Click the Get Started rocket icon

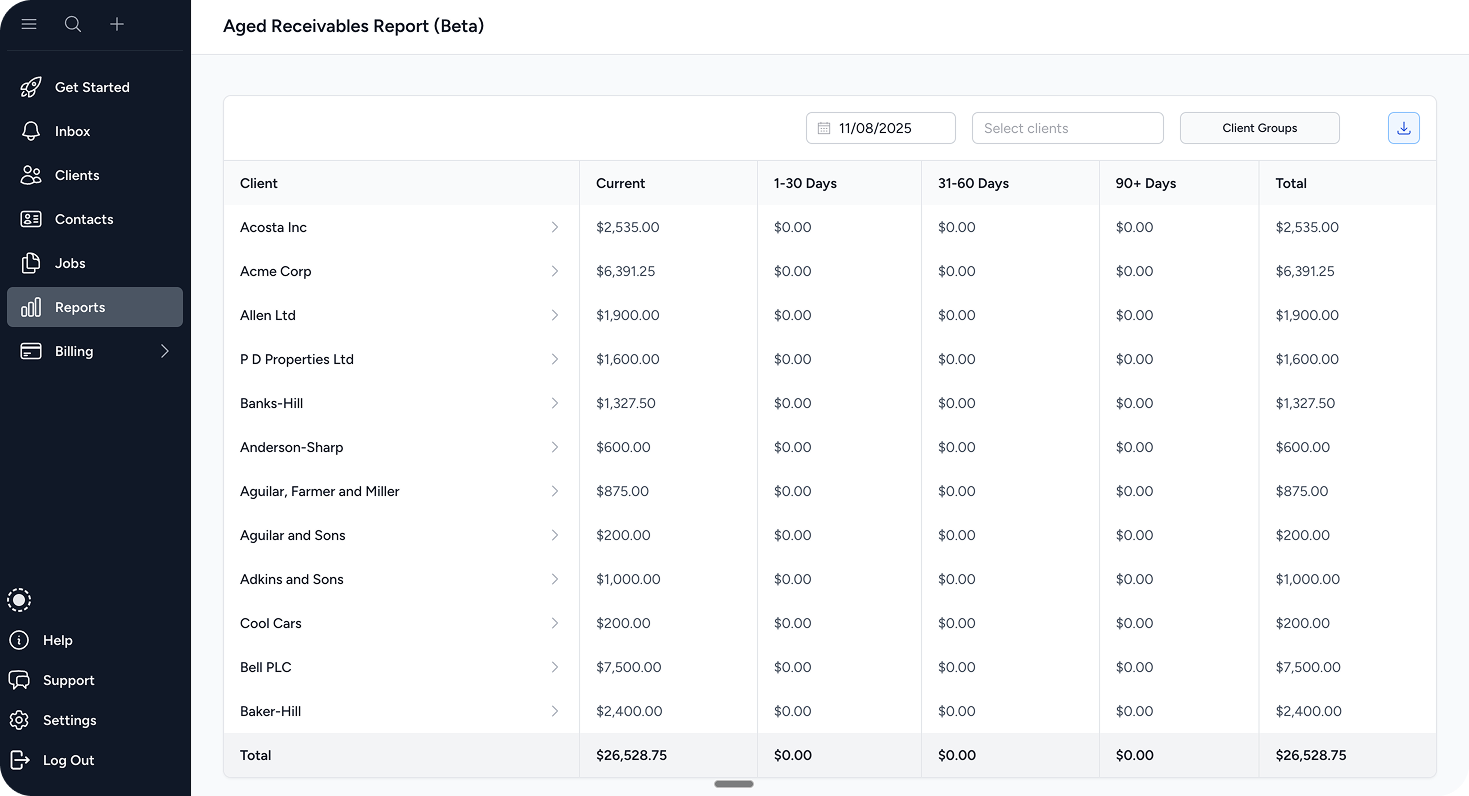31,87
